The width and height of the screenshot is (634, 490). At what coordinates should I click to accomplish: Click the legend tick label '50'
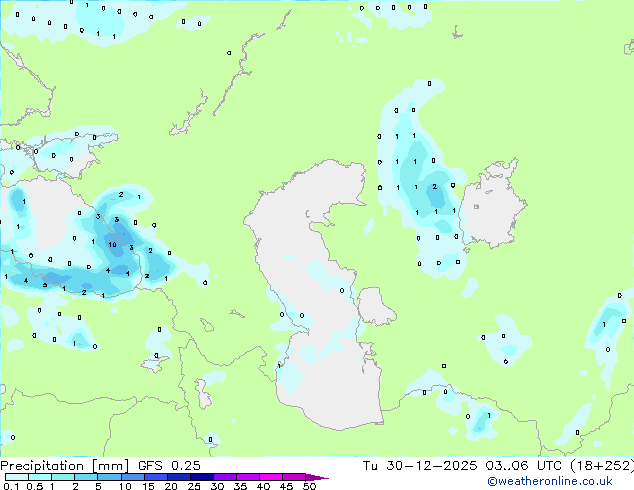pyautogui.click(x=309, y=486)
